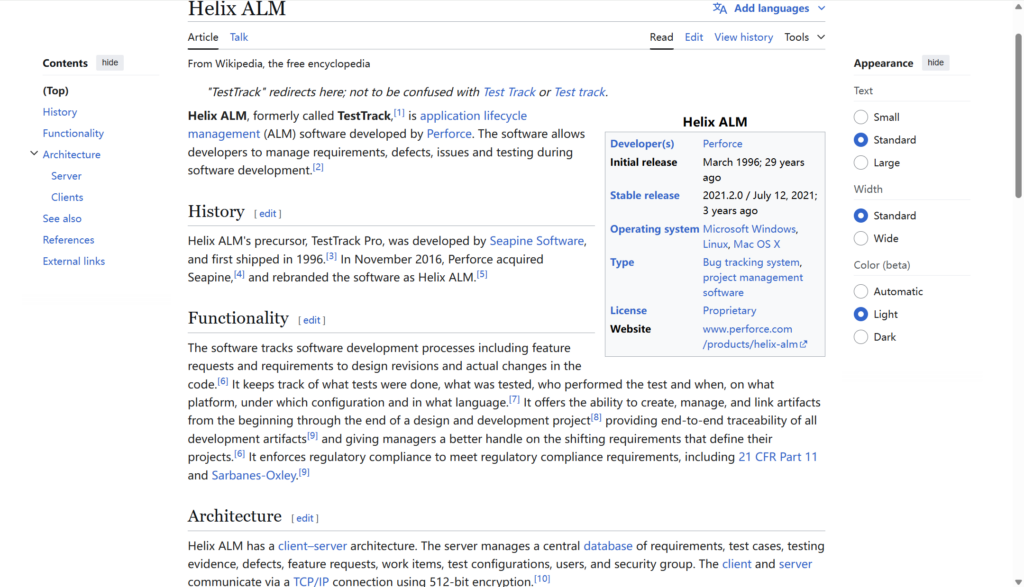1024x587 pixels.
Task: Click the translate languages icon
Action: click(720, 9)
